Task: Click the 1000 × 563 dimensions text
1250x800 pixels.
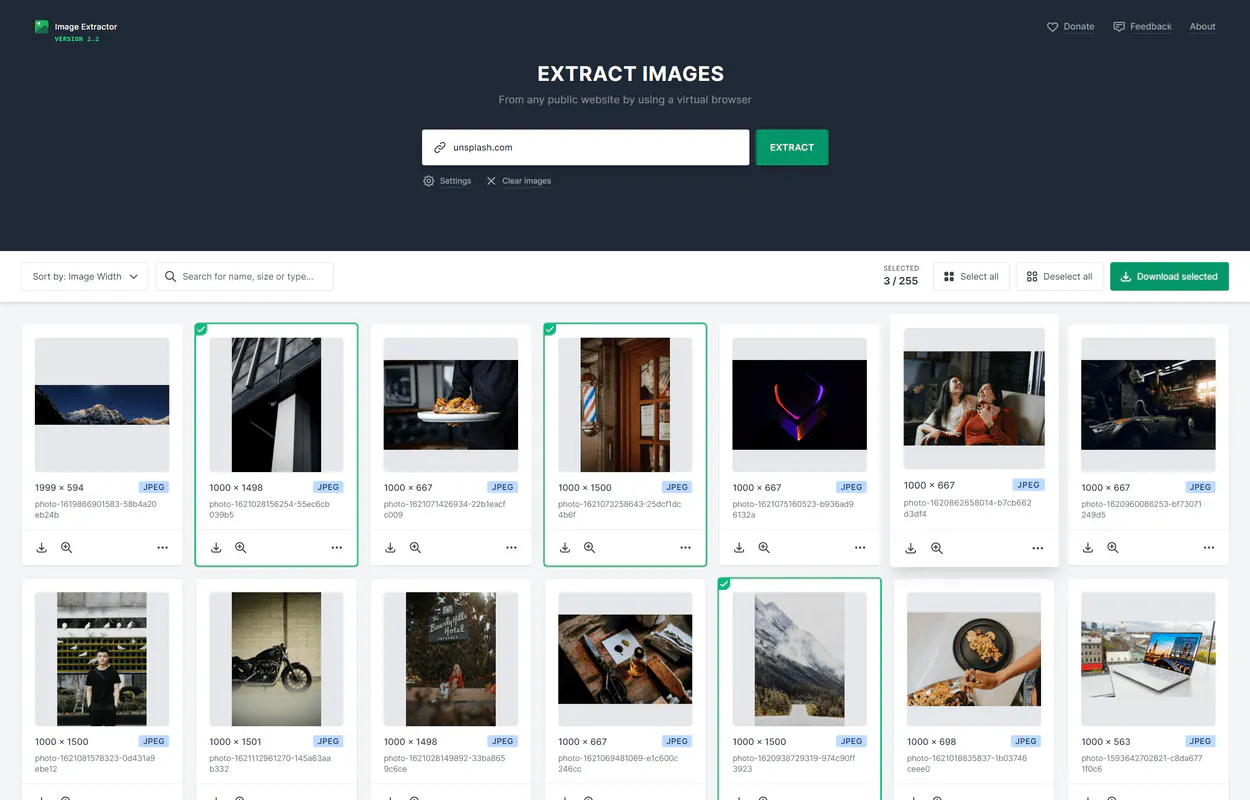Action: click(x=1106, y=742)
